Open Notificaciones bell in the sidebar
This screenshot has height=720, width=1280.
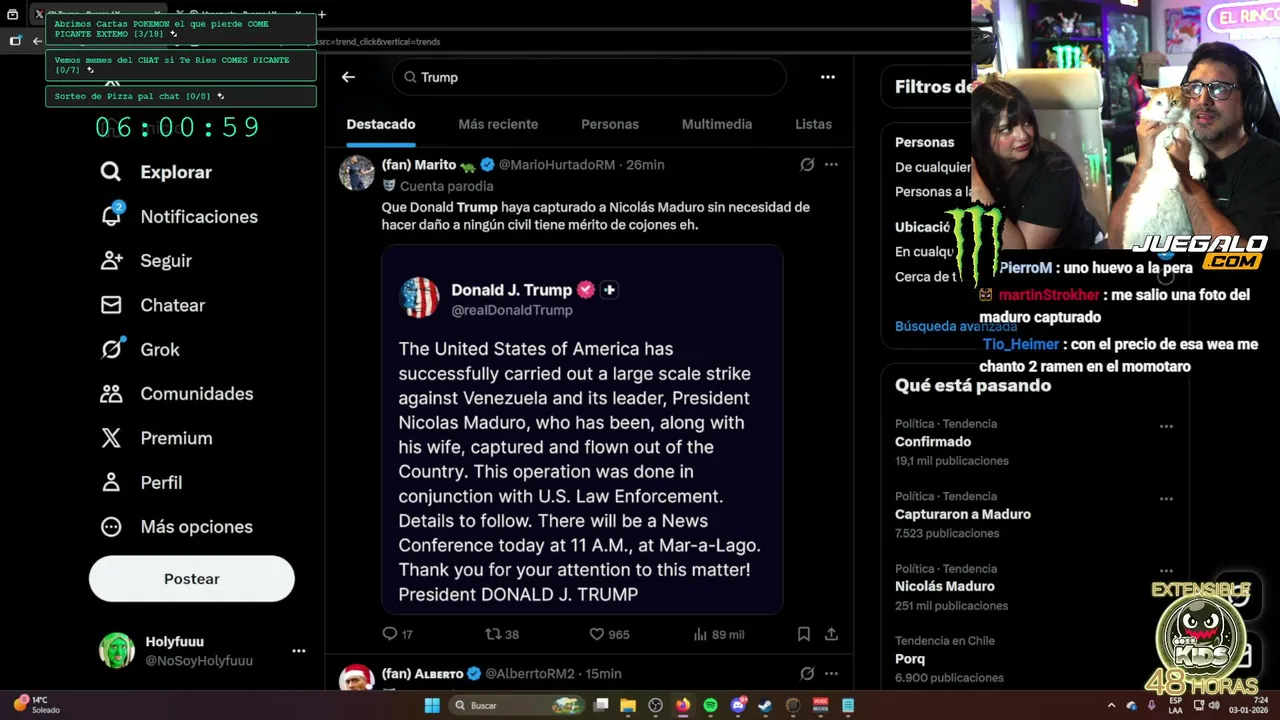pos(179,216)
